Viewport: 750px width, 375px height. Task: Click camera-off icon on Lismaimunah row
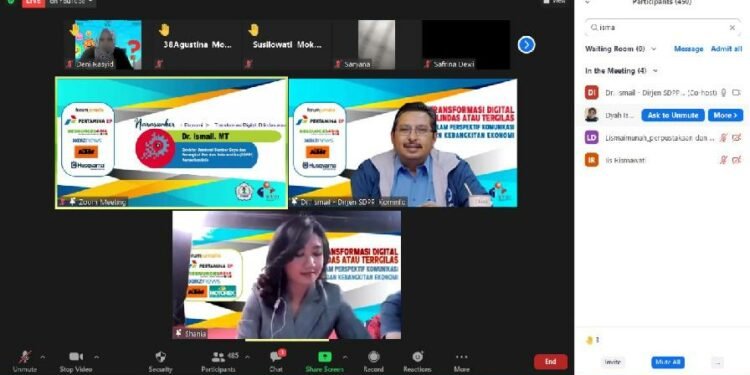coord(736,138)
